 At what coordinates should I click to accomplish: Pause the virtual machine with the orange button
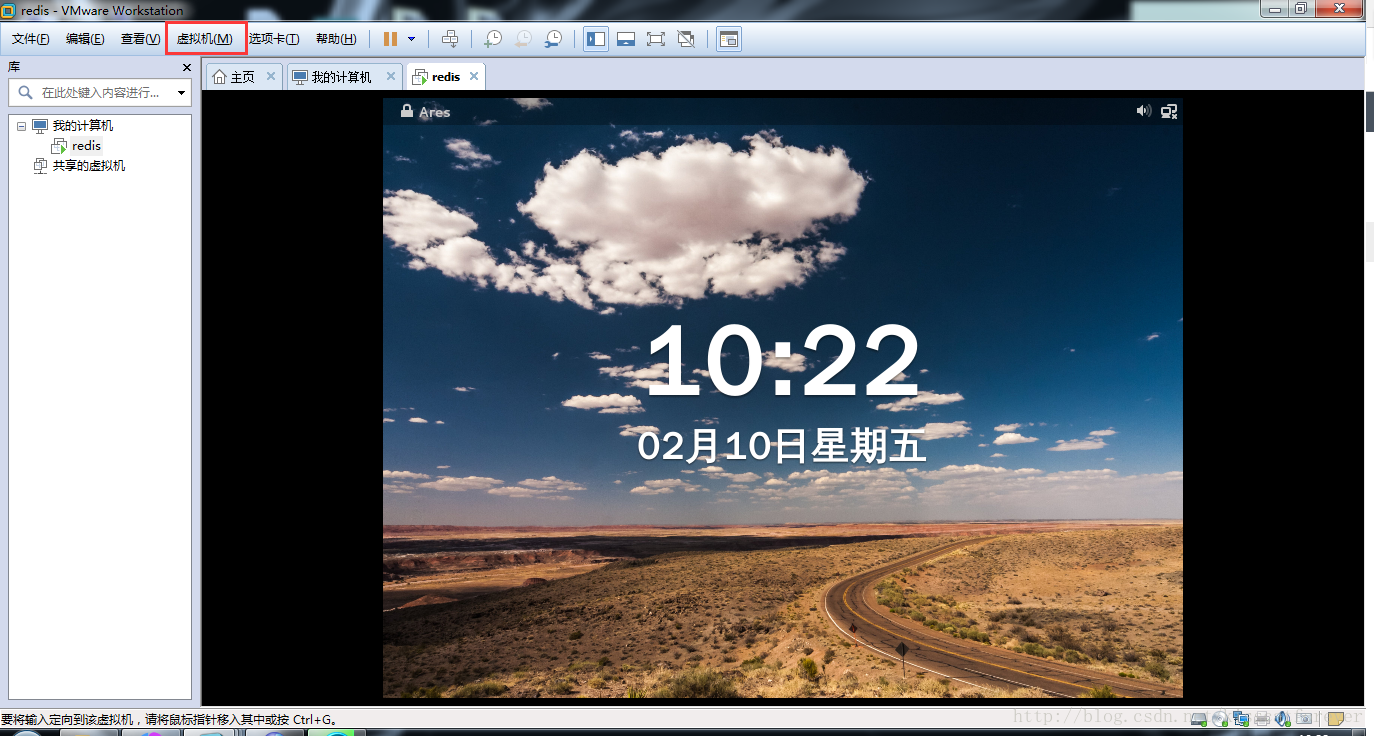point(390,39)
